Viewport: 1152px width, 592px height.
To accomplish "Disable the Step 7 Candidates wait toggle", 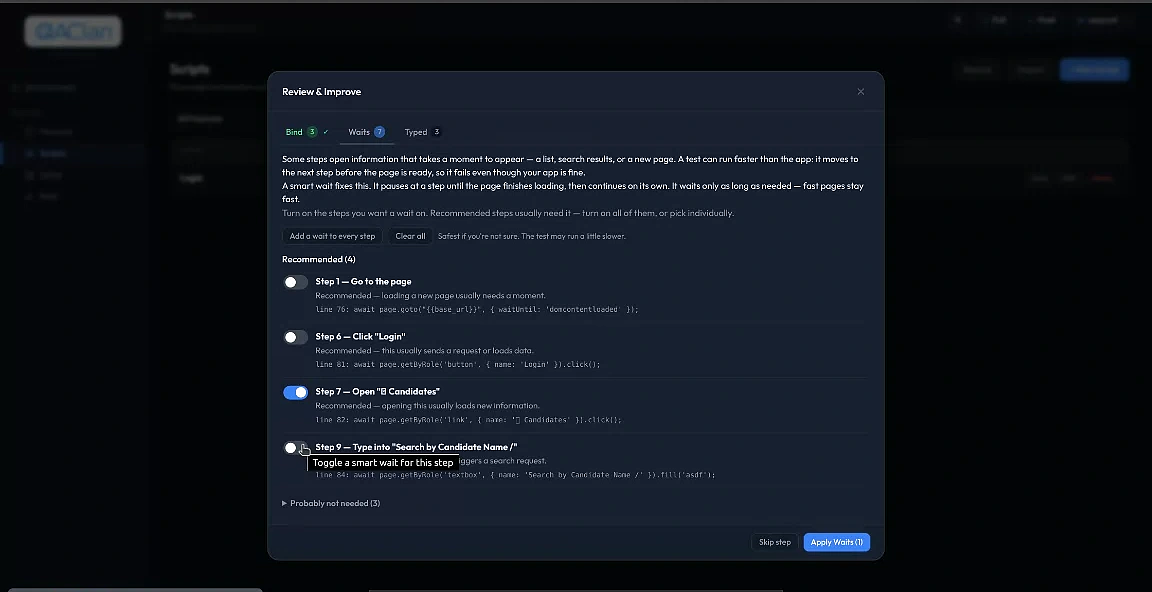I will (295, 393).
